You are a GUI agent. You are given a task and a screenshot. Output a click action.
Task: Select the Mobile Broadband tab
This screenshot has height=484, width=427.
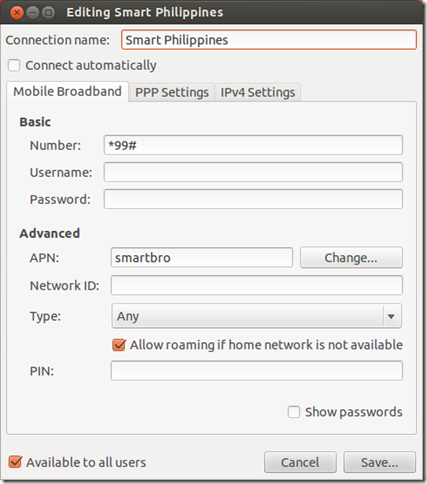tap(67, 92)
